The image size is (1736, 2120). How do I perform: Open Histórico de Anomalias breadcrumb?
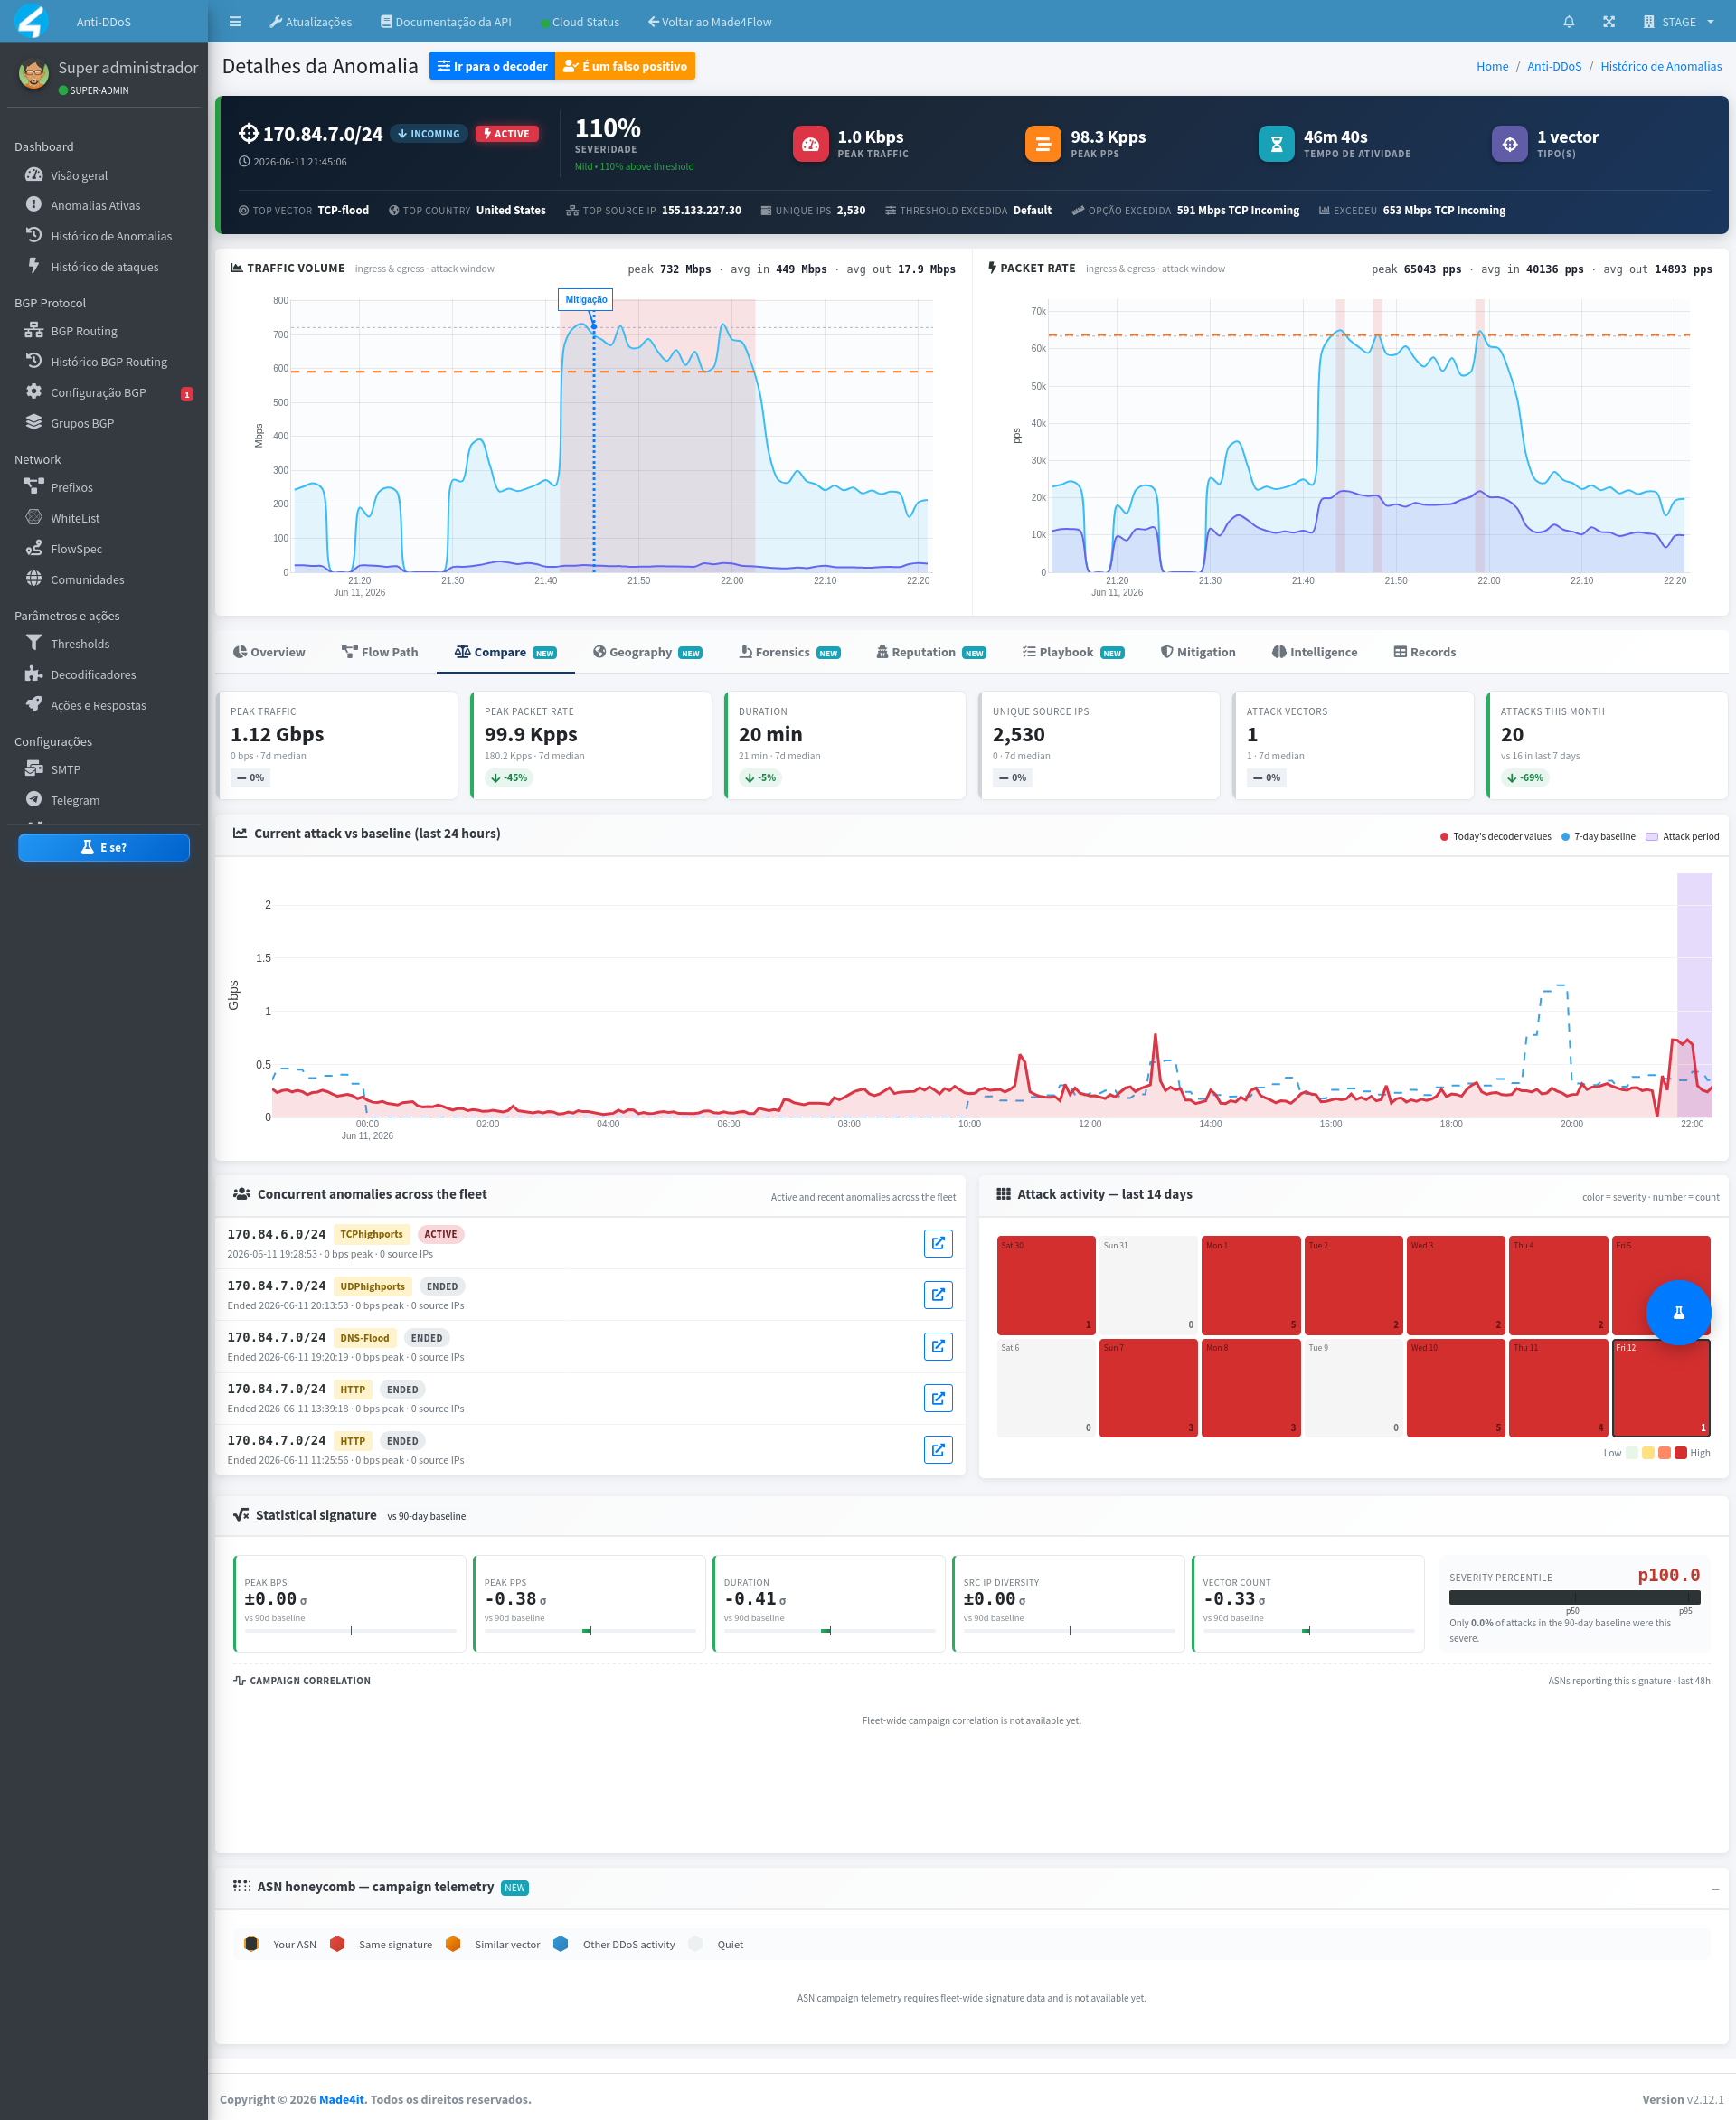(x=1660, y=67)
